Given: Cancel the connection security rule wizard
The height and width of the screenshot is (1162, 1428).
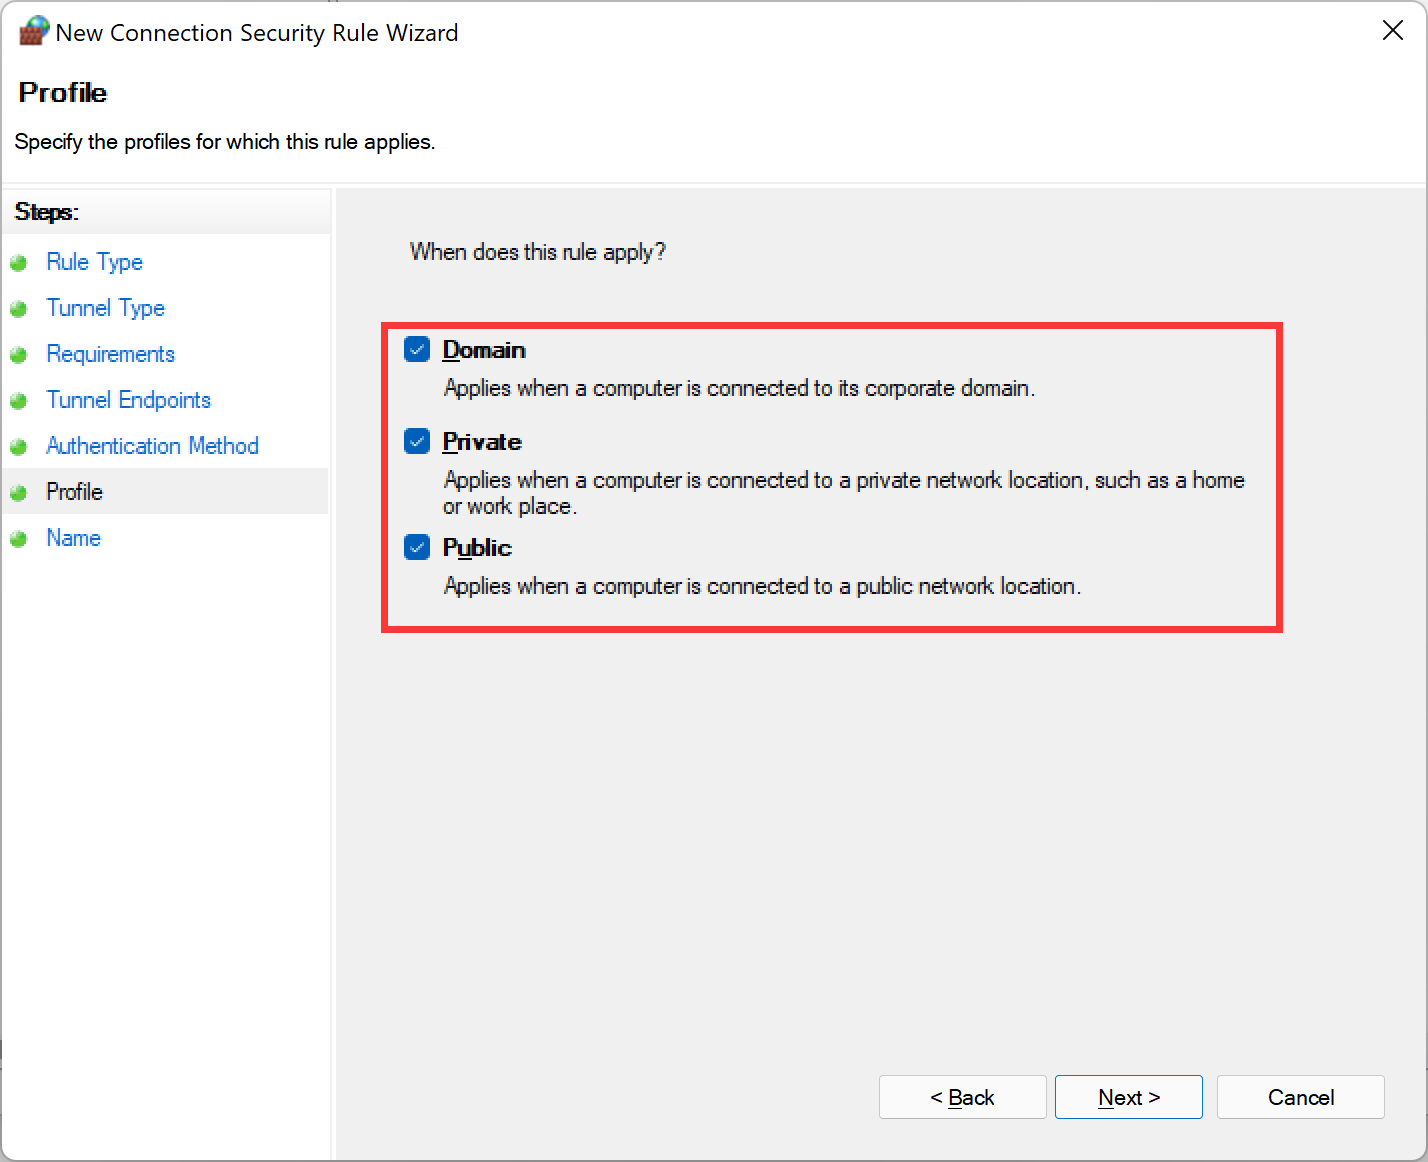Looking at the screenshot, I should (1300, 1097).
